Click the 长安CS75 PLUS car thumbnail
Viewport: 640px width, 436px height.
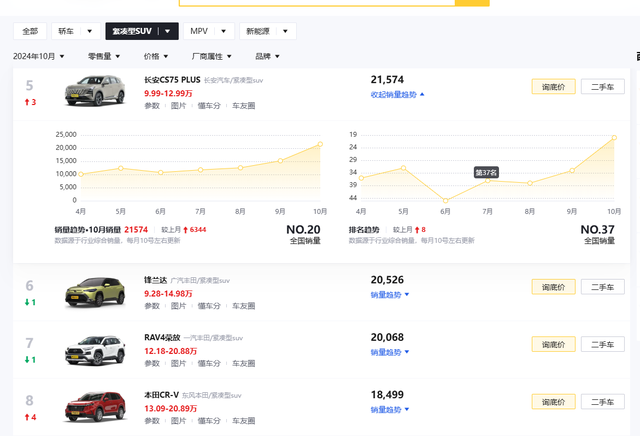click(95, 90)
